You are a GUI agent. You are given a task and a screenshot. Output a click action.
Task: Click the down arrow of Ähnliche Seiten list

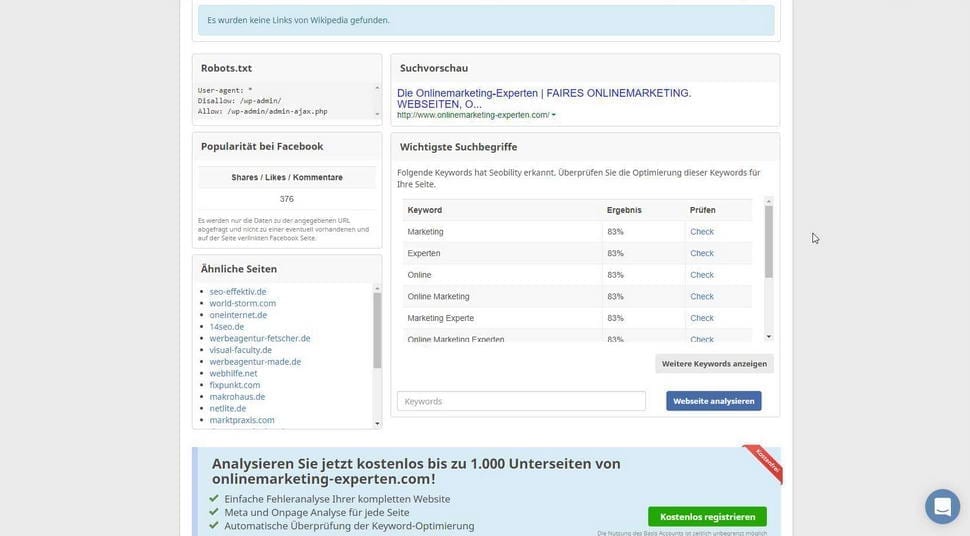[x=377, y=423]
